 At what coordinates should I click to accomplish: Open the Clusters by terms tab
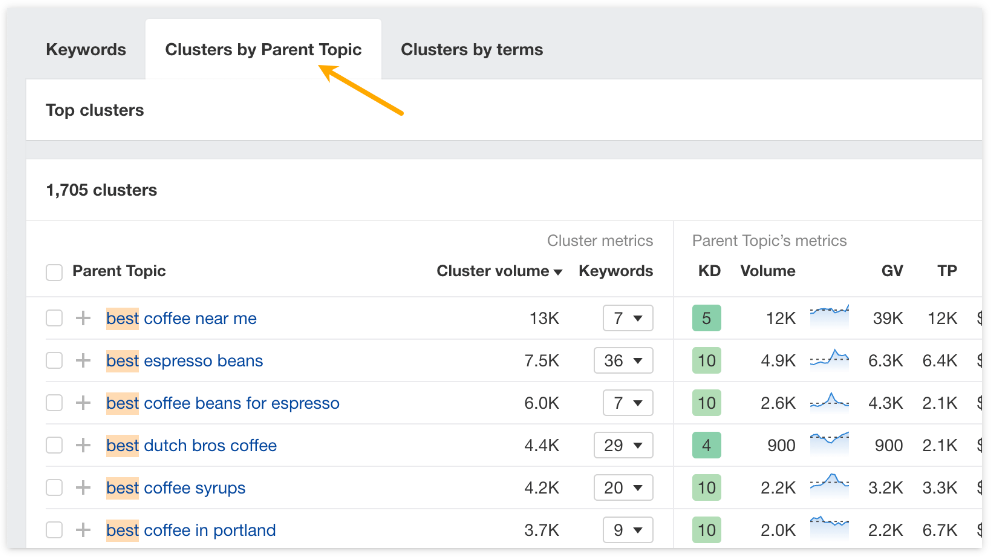472,49
